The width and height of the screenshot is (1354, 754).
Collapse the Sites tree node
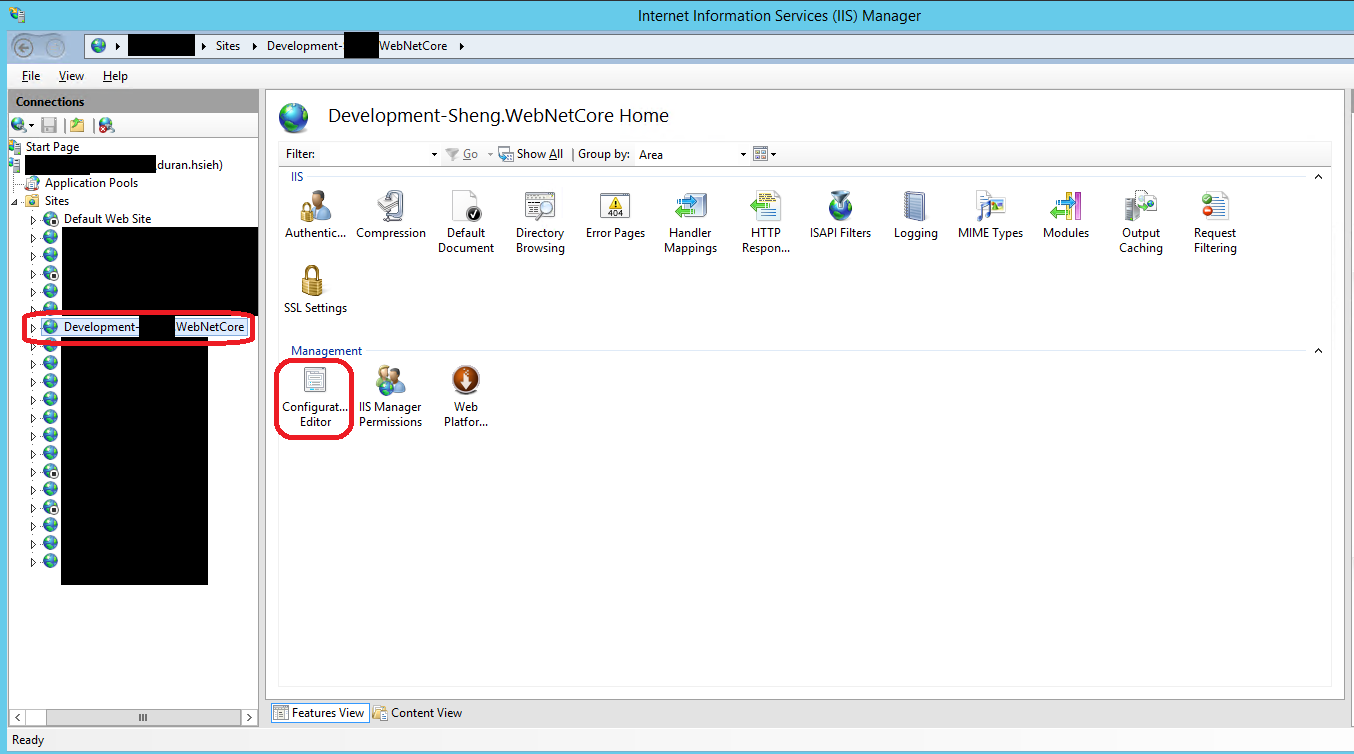click(x=15, y=201)
